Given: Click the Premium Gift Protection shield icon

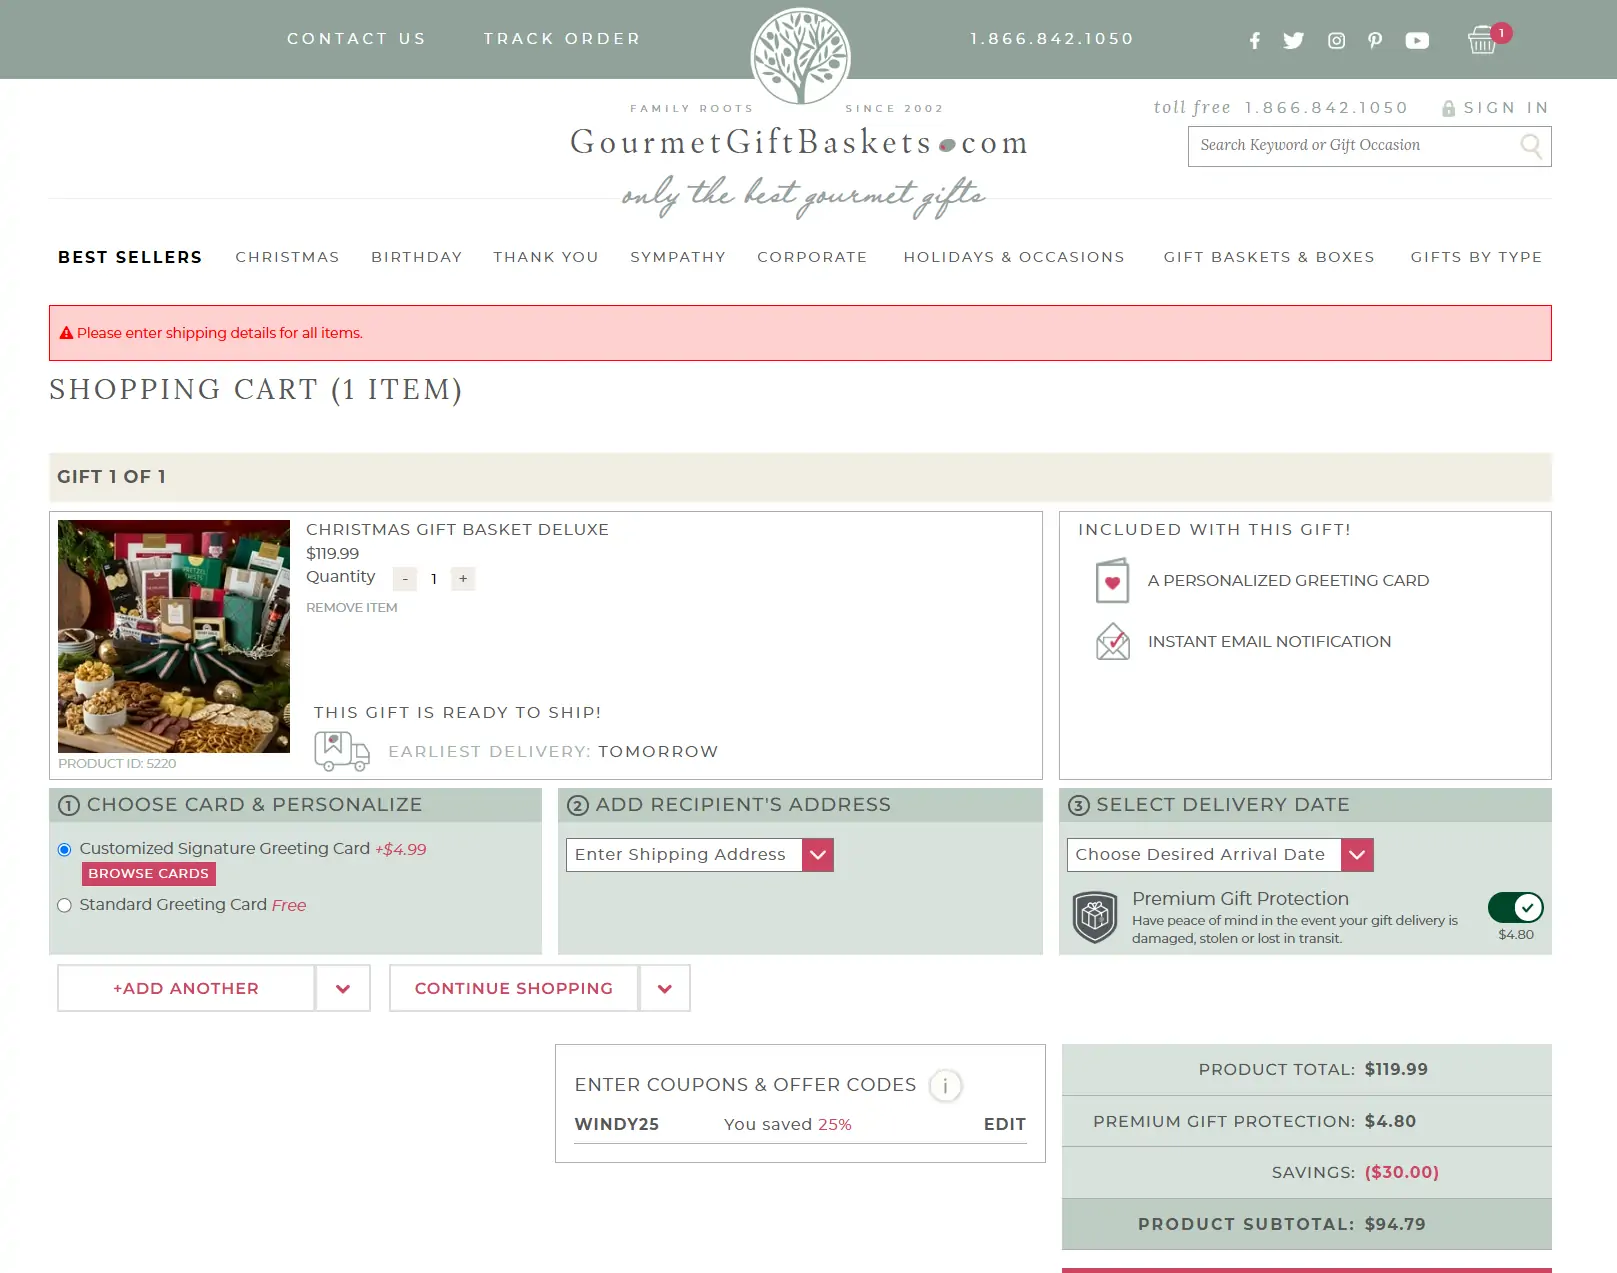Looking at the screenshot, I should (1095, 917).
